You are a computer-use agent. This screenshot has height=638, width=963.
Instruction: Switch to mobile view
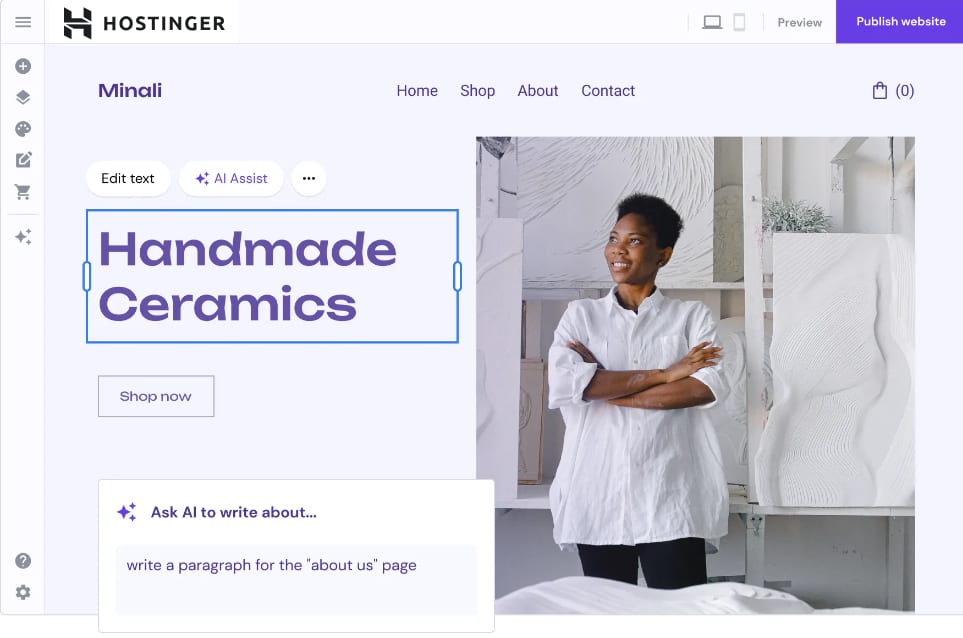tap(739, 23)
